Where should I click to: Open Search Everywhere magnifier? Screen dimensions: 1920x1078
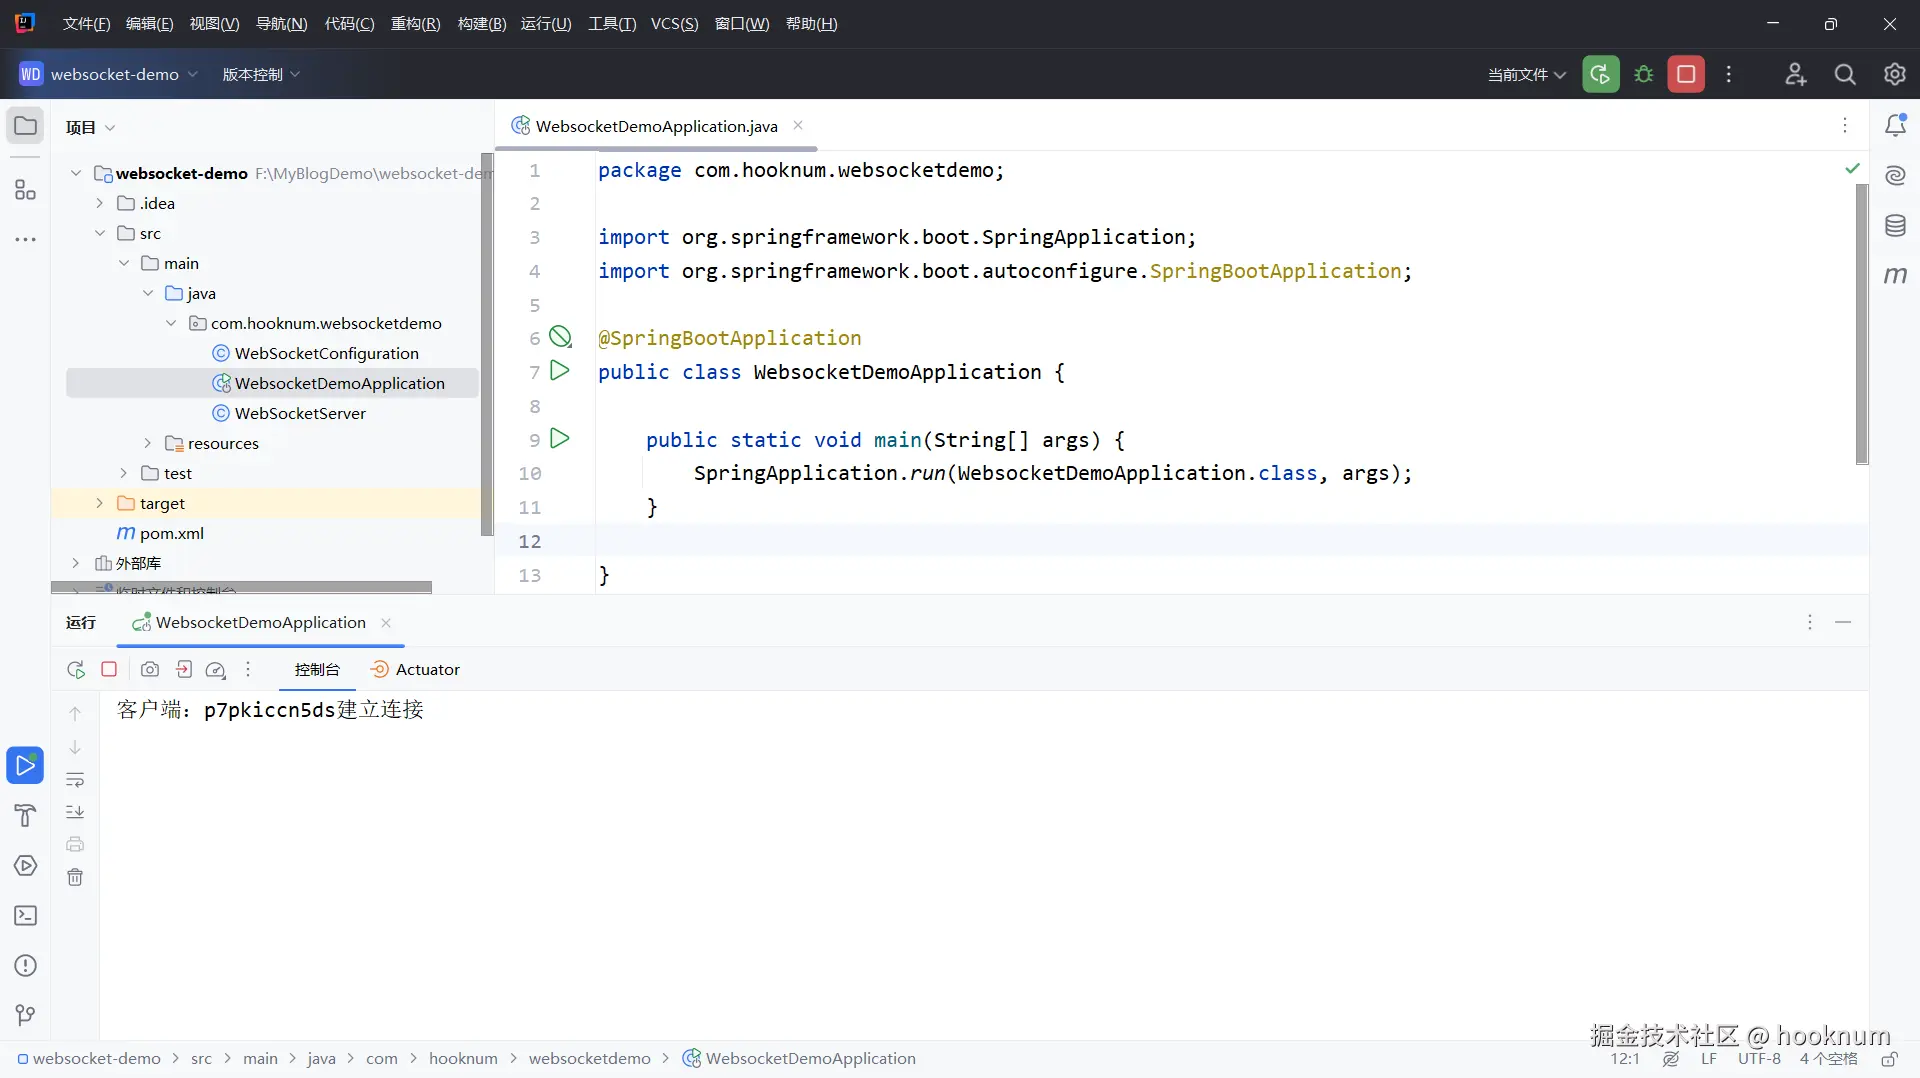tap(1845, 74)
